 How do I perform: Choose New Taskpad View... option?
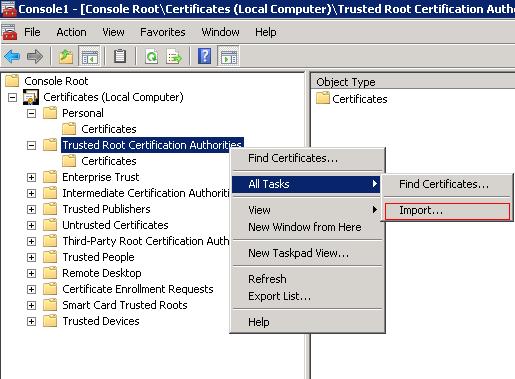[308, 253]
